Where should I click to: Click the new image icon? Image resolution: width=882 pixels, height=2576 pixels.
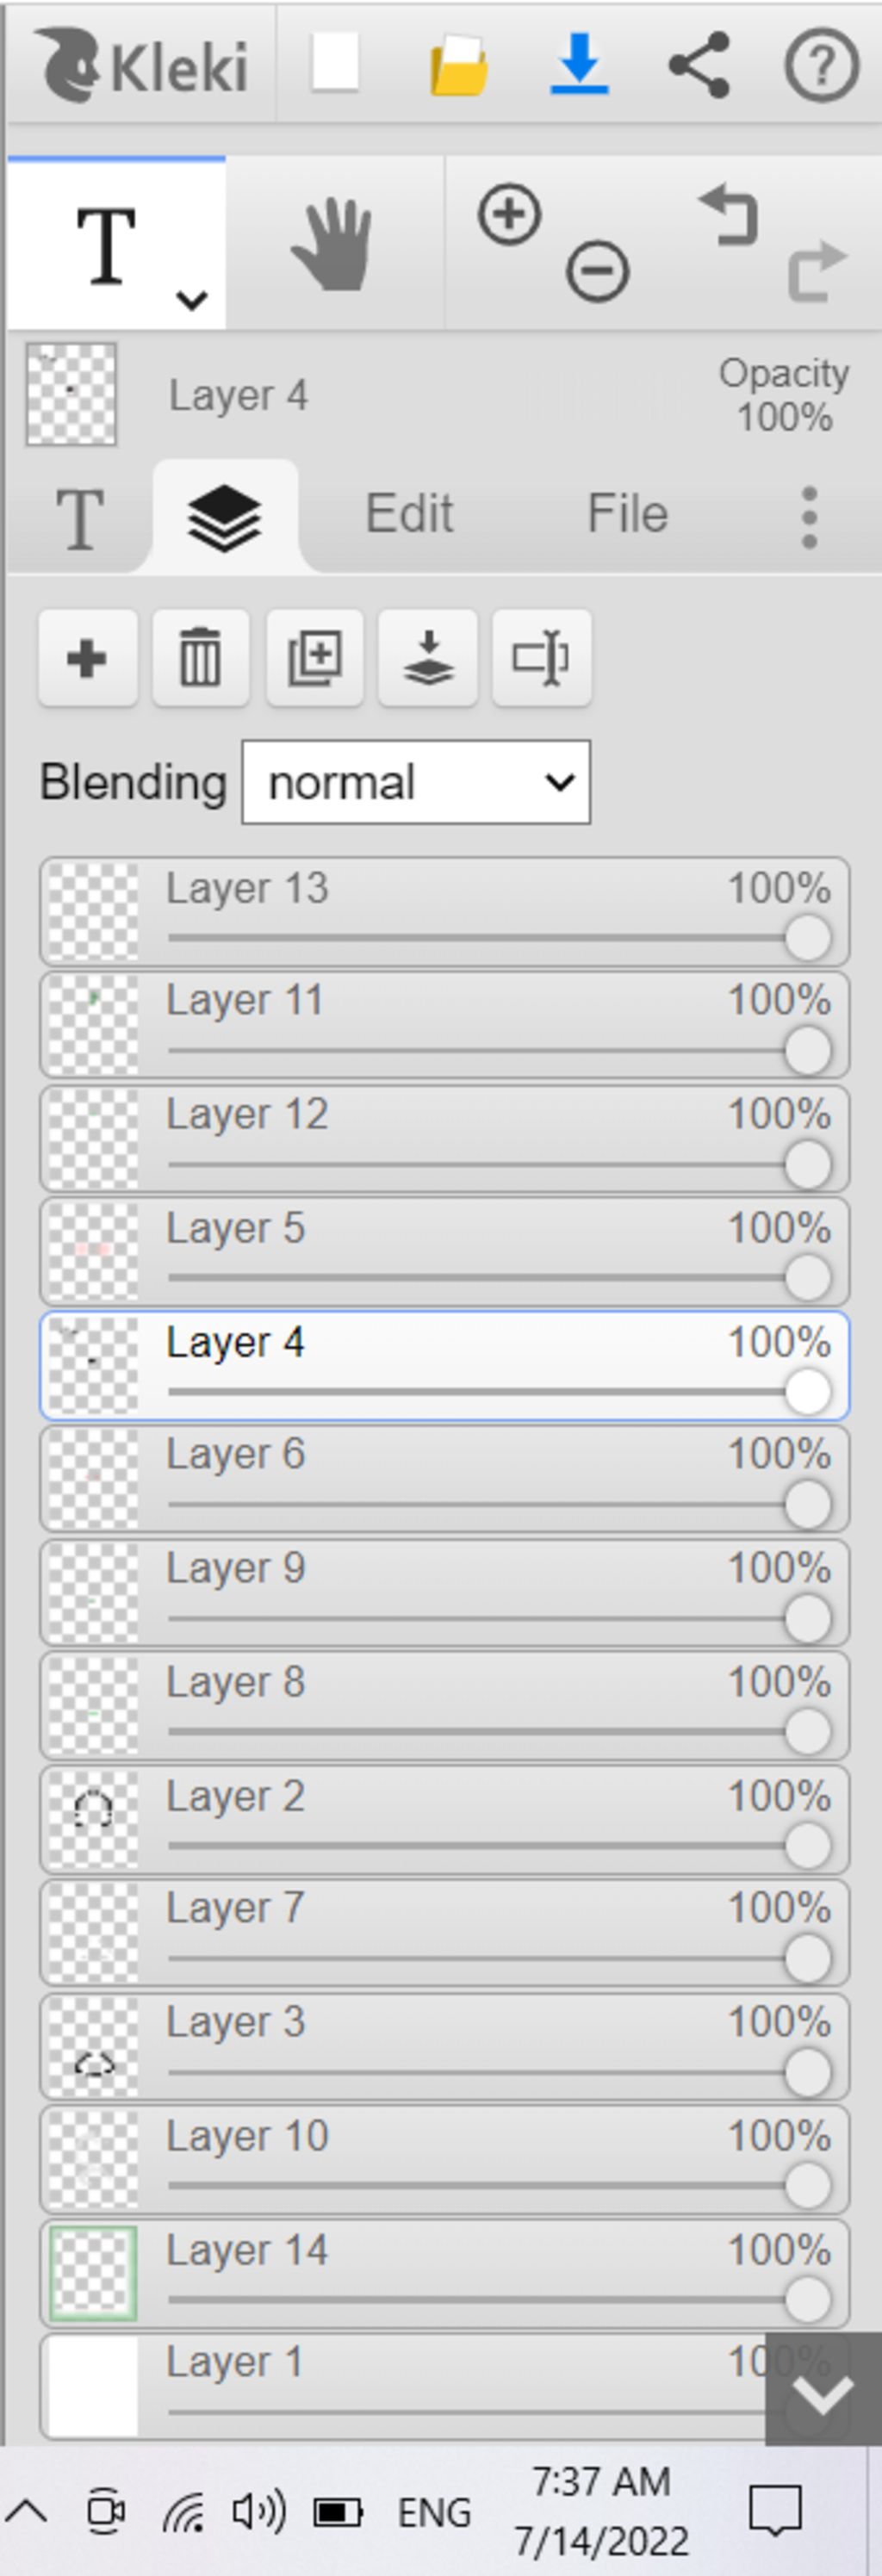pyautogui.click(x=334, y=63)
